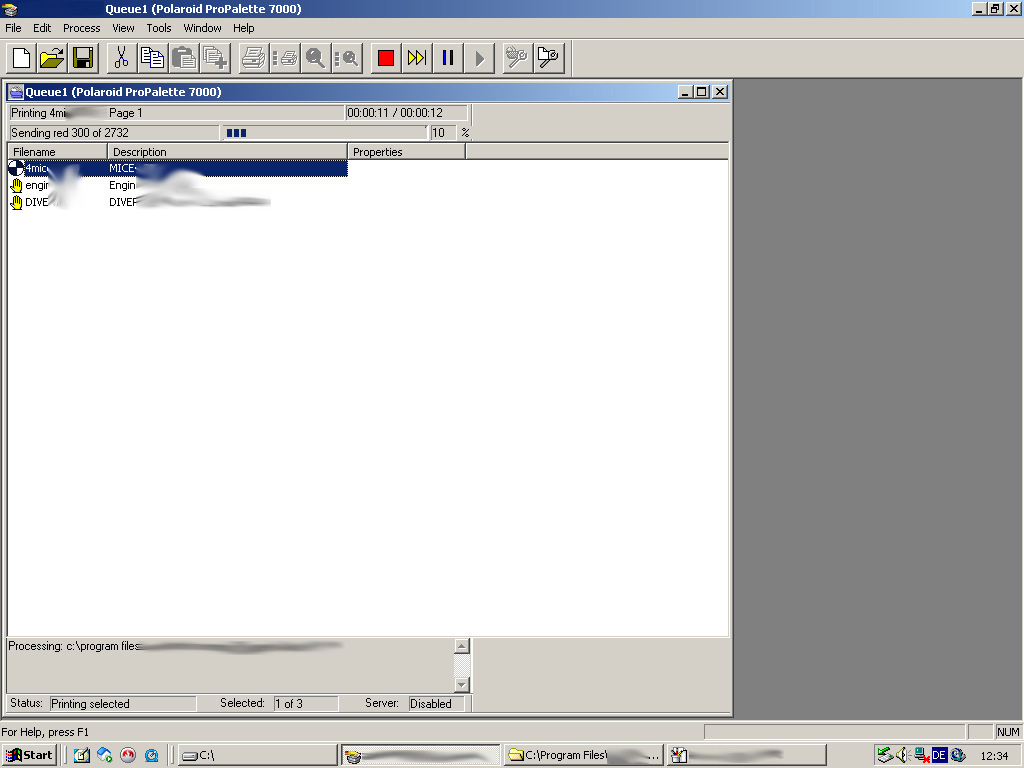Click the elapsed time field 00:00:11 / 00:00:12
The height and width of the screenshot is (768, 1024).
[406, 113]
